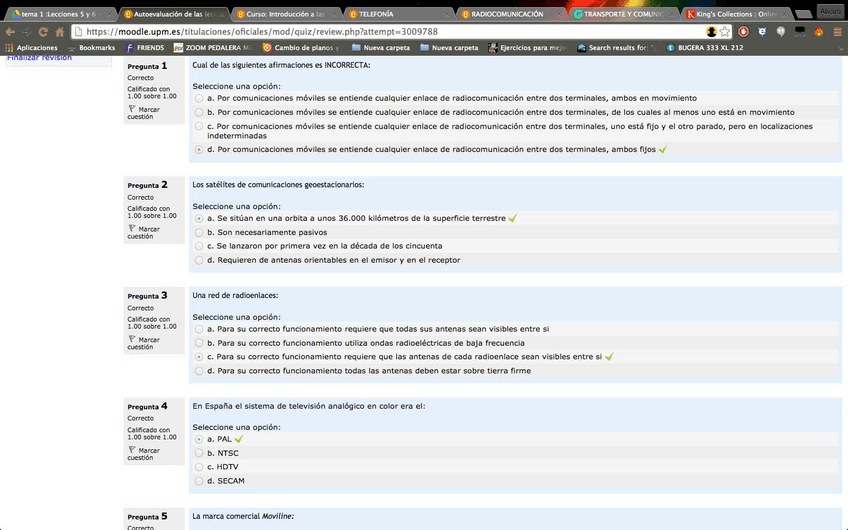848x530 pixels.
Task: Select option b 'Son necesariamente pasivos'
Action: click(199, 232)
